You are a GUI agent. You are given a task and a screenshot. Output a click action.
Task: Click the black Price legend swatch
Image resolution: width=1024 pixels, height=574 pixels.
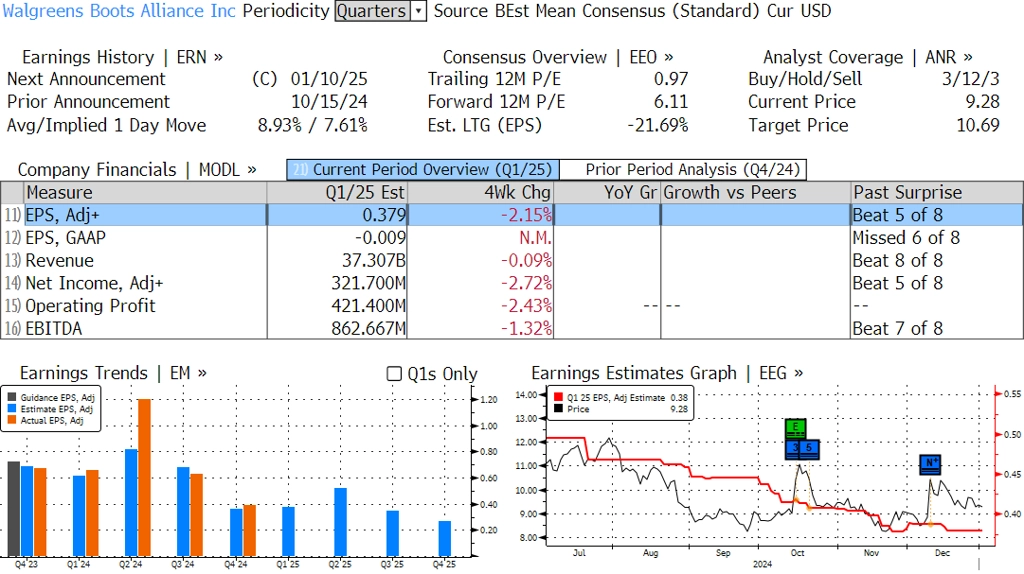(558, 409)
